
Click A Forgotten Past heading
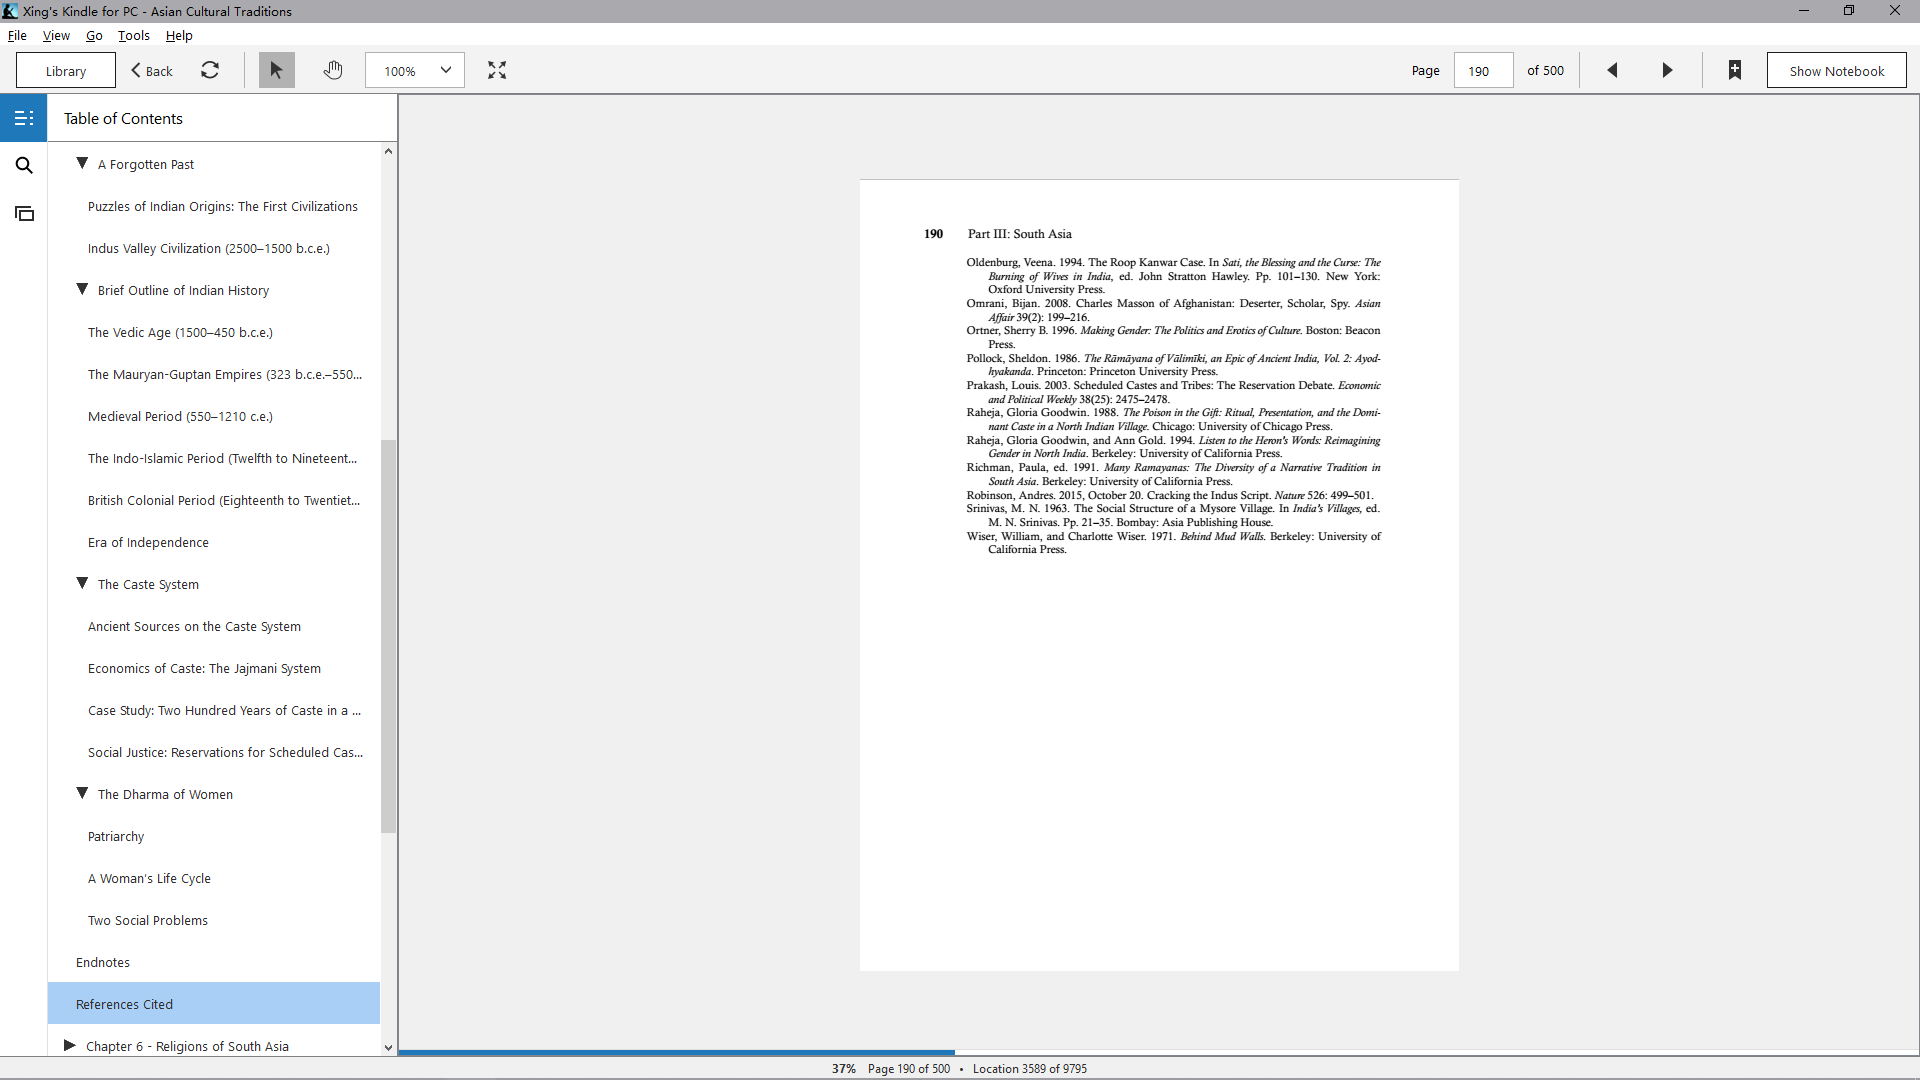[x=146, y=164]
